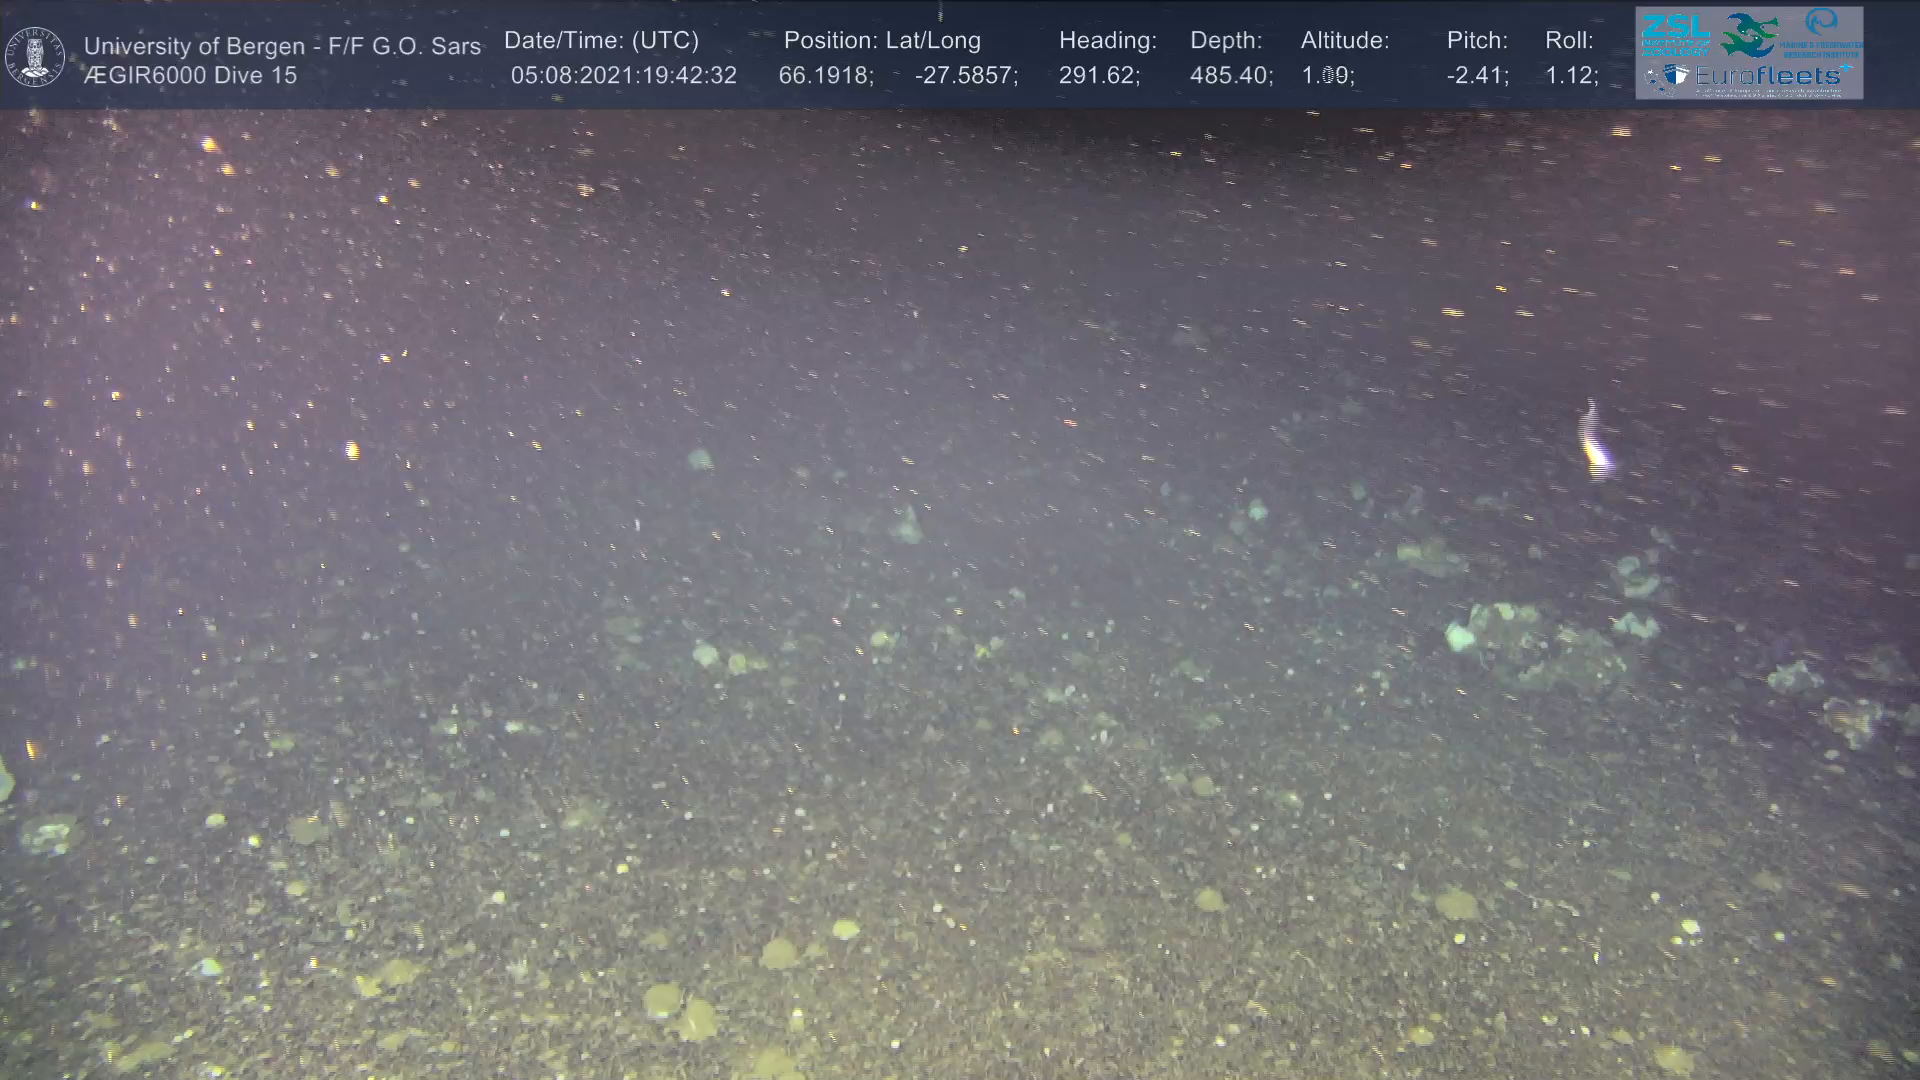Click the Depth value 485.40
Screen dimensions: 1920x1080
[x=1230, y=76]
